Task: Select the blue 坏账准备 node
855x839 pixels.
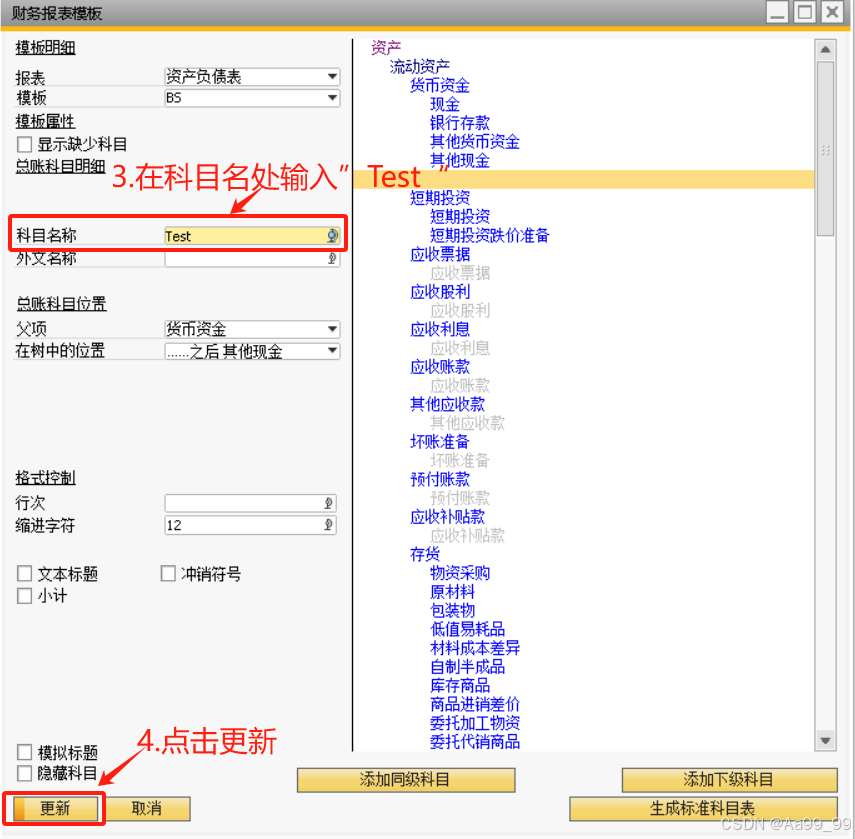Action: (440, 442)
